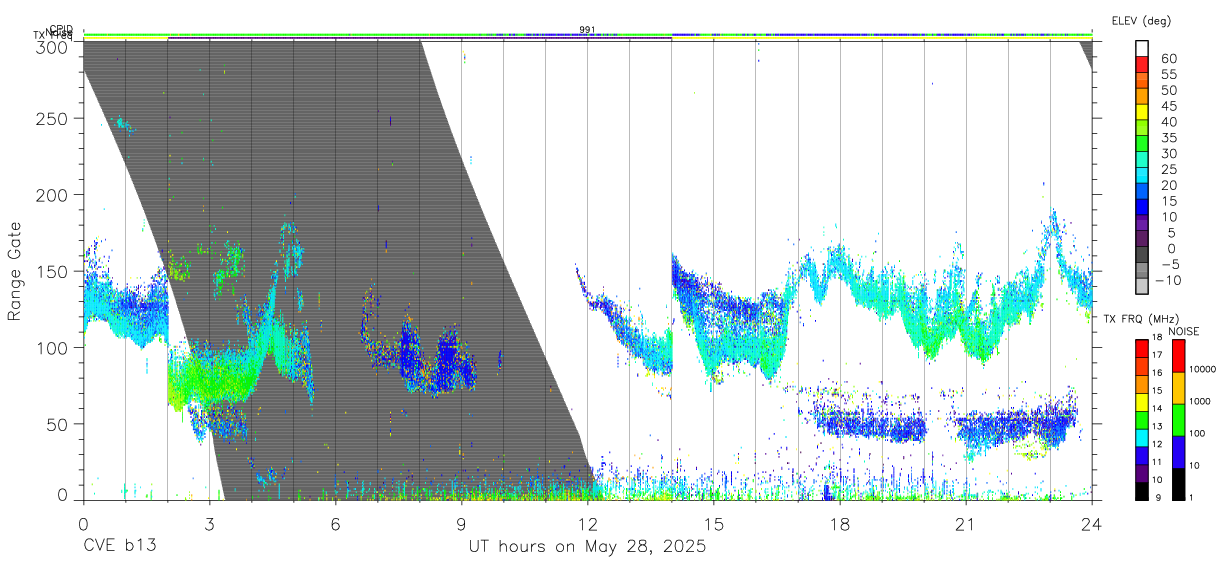Click the 50 tick label on the range gate axis
Image resolution: width=1228 pixels, height=567 pixels.
58,424
